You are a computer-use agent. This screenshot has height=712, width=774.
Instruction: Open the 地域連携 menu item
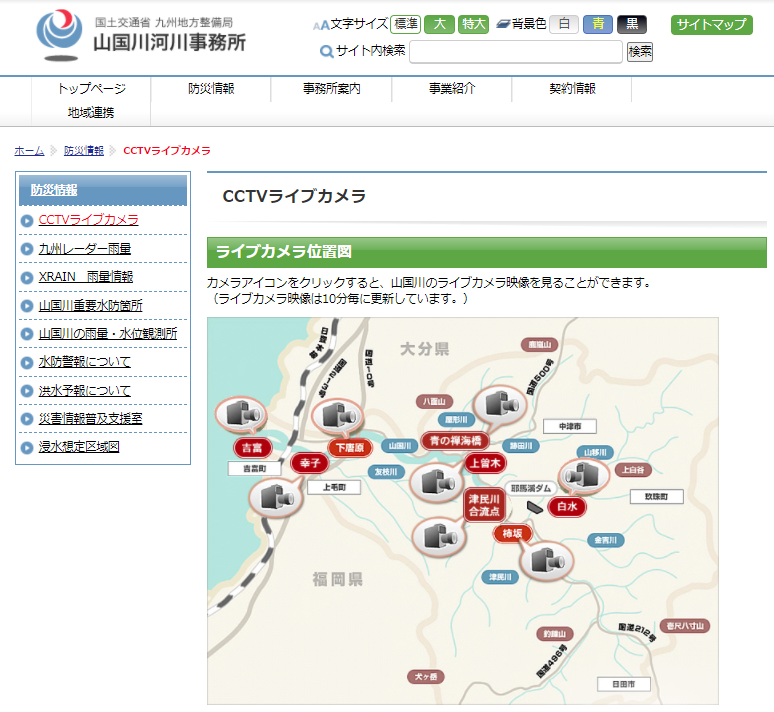91,113
